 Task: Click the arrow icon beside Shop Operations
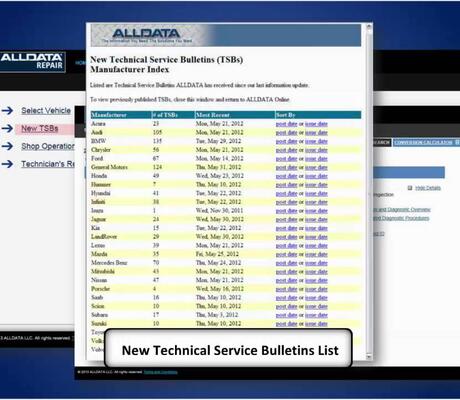click(8, 146)
